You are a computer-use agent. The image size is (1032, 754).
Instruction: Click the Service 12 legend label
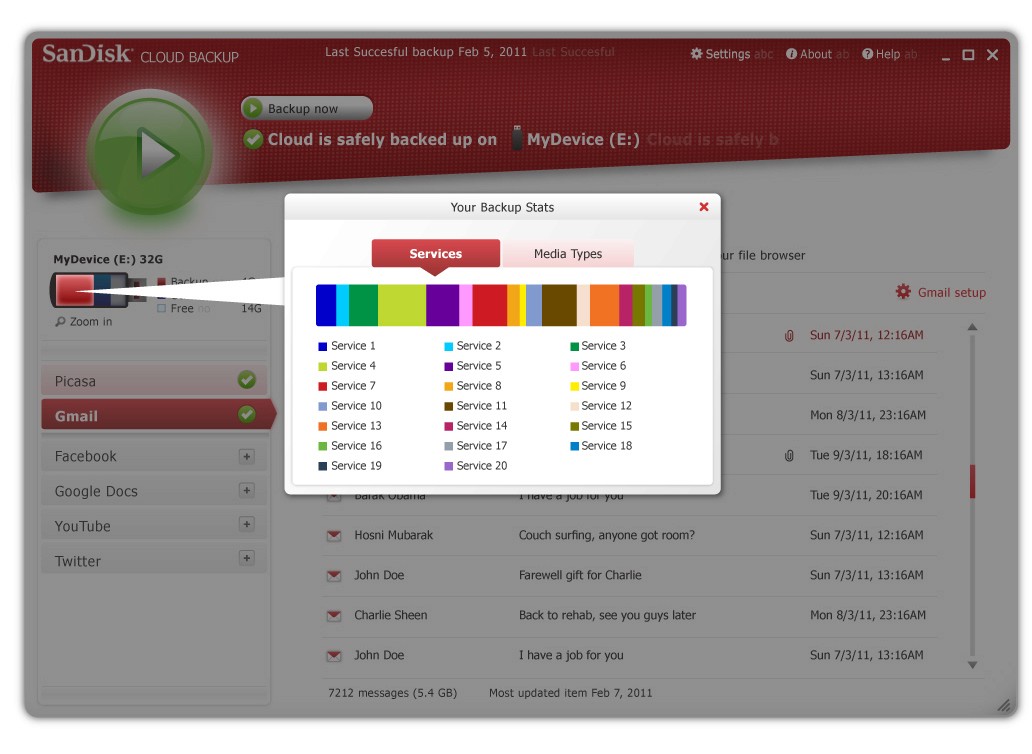tap(606, 406)
